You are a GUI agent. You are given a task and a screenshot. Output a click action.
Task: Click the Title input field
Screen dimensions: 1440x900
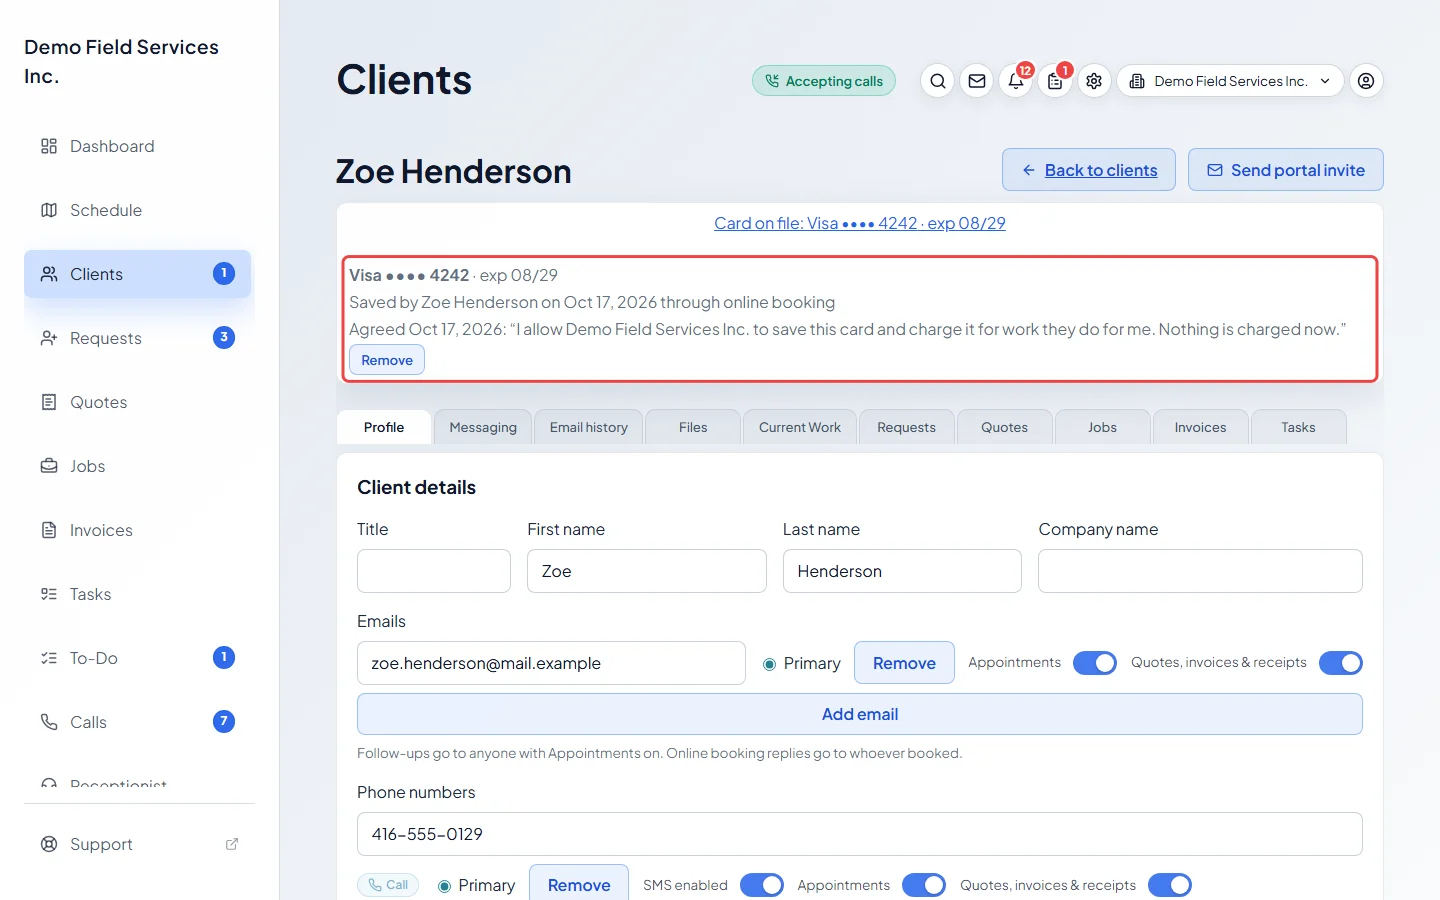tap(434, 571)
